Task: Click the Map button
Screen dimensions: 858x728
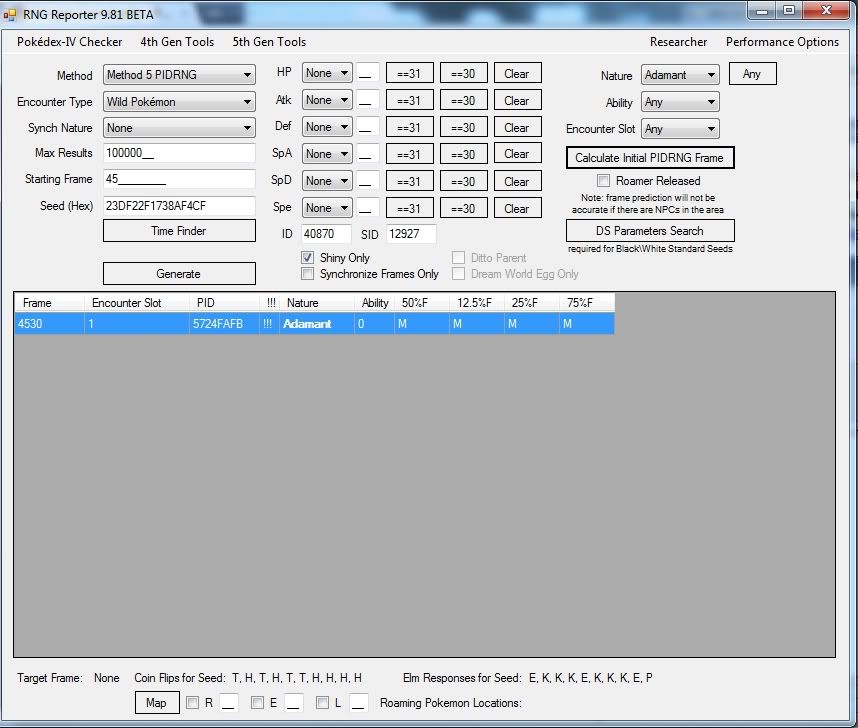Action: click(157, 703)
